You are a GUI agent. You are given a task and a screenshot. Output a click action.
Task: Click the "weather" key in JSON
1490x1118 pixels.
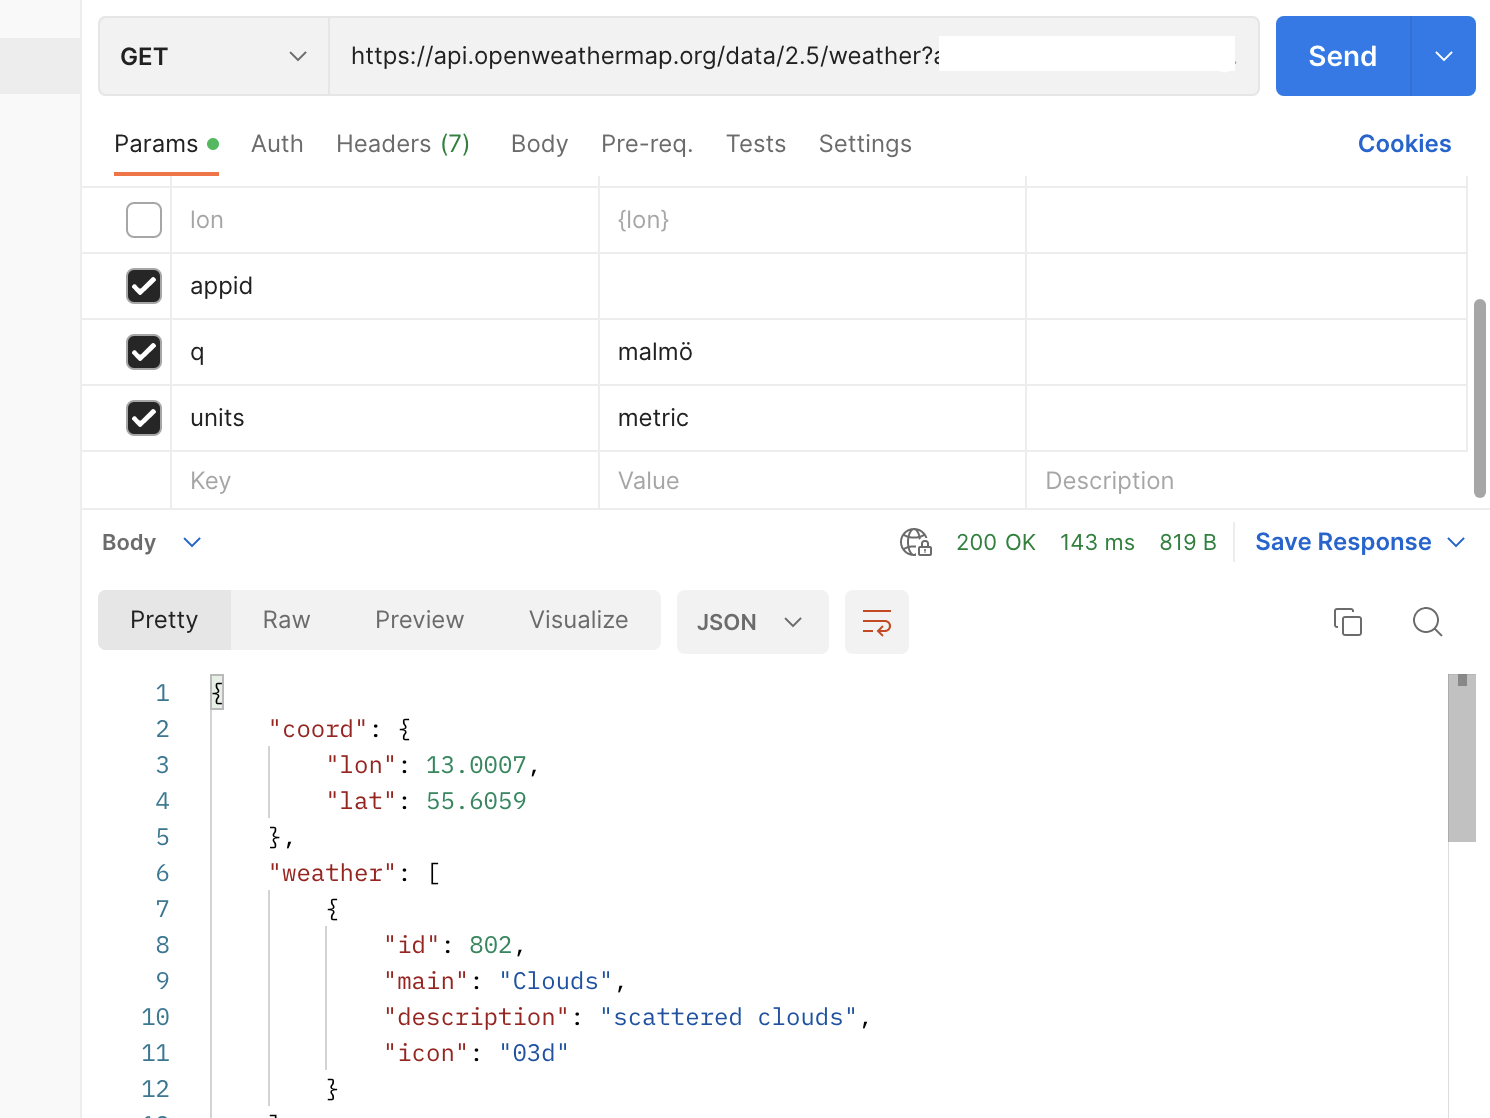click(x=332, y=873)
